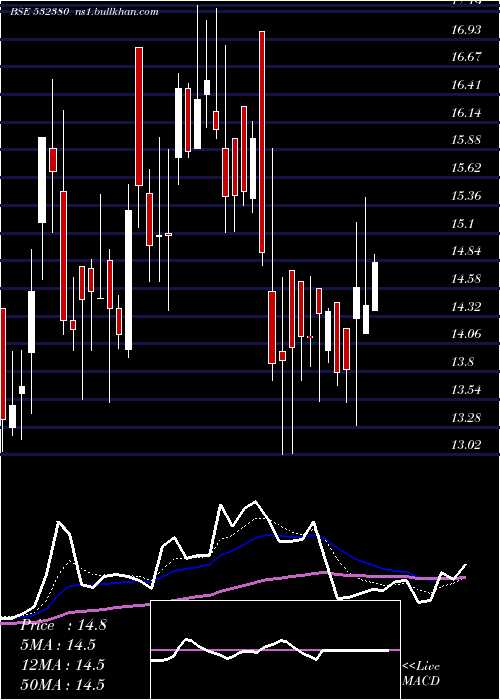Click the 50MA : 14.5 legend entry

coord(63,684)
